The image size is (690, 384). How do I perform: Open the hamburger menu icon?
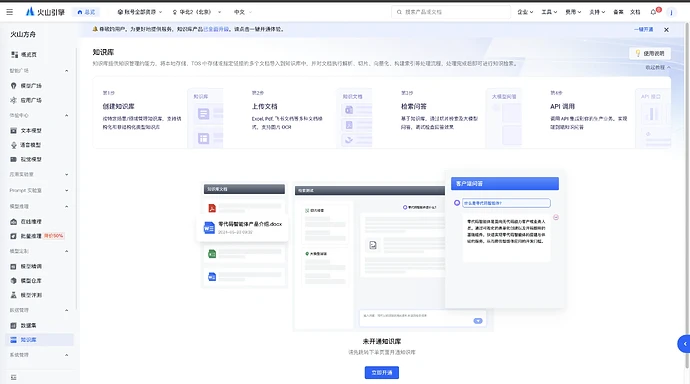[x=9, y=12]
